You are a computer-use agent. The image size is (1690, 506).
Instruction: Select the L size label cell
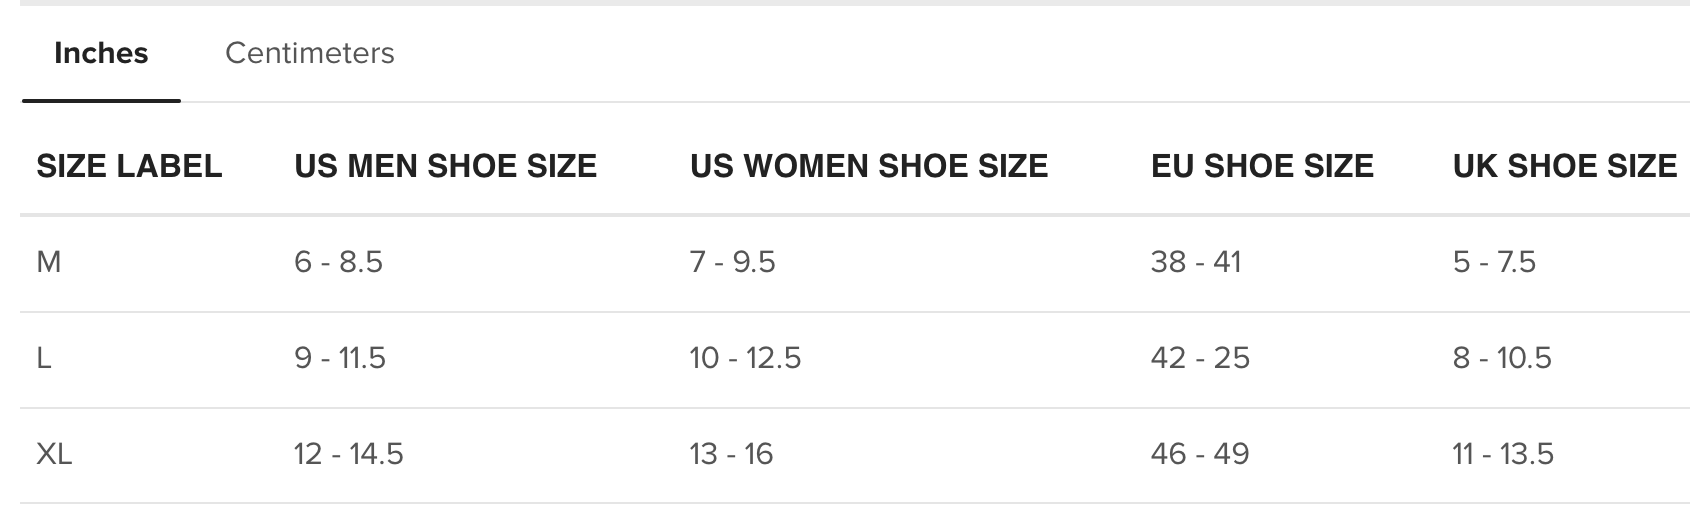[44, 358]
